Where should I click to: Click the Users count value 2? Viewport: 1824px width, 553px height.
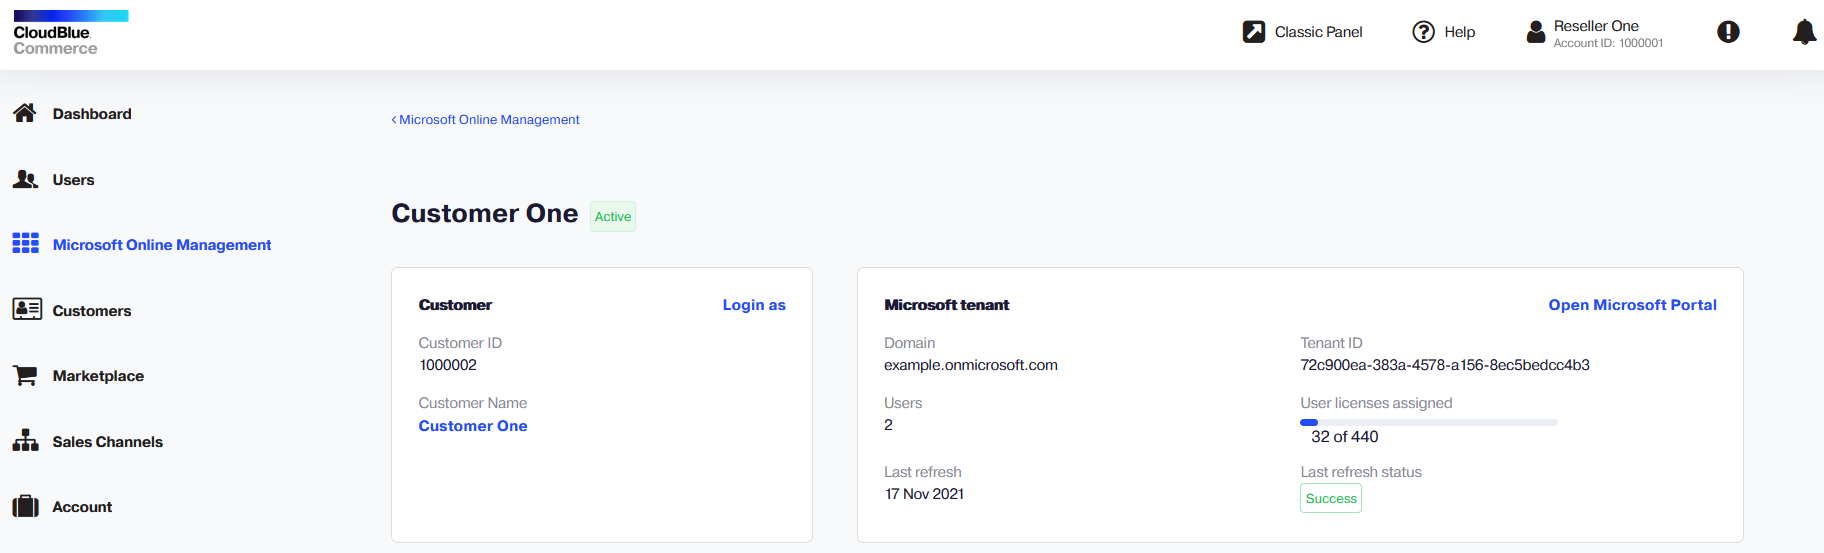coord(888,425)
